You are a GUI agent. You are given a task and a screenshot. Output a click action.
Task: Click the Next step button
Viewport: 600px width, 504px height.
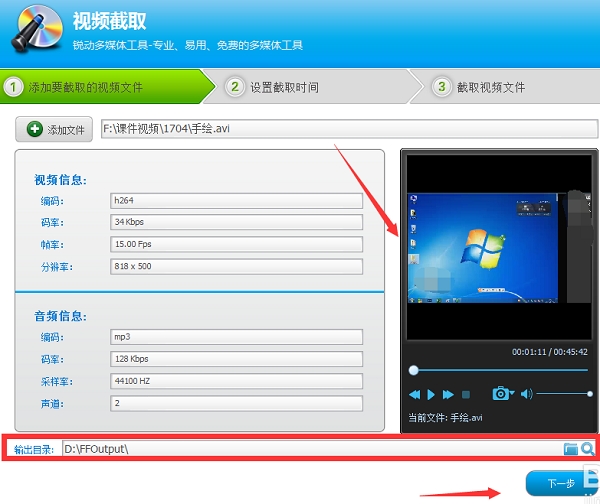[x=561, y=483]
